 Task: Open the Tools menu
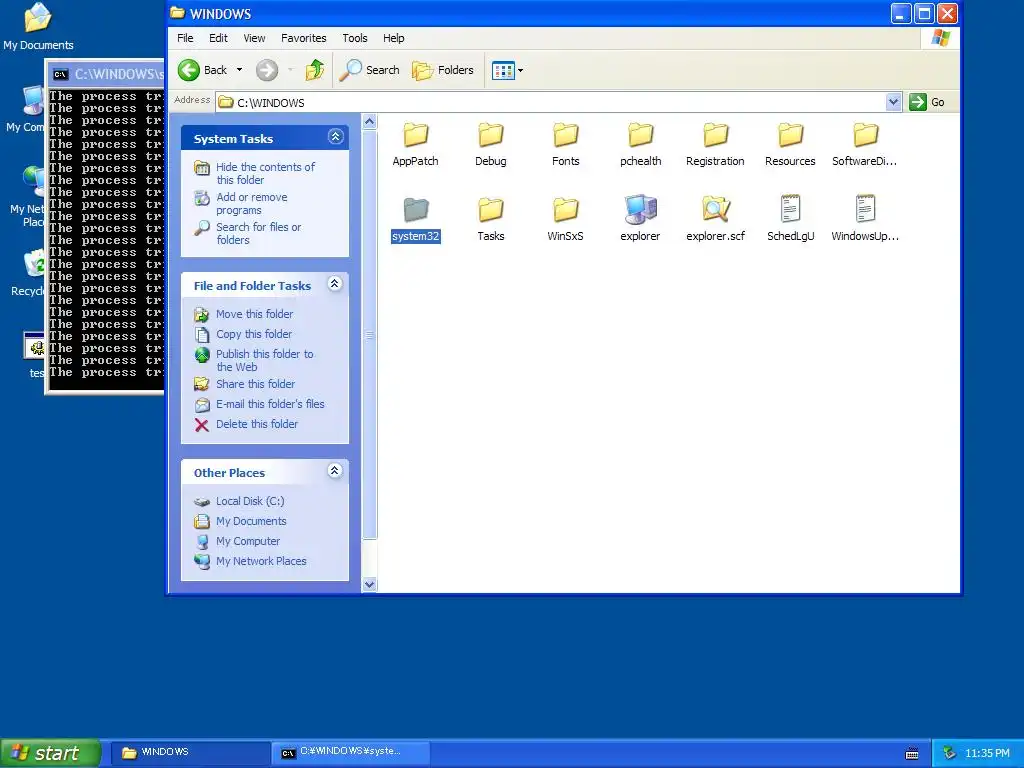tap(355, 38)
